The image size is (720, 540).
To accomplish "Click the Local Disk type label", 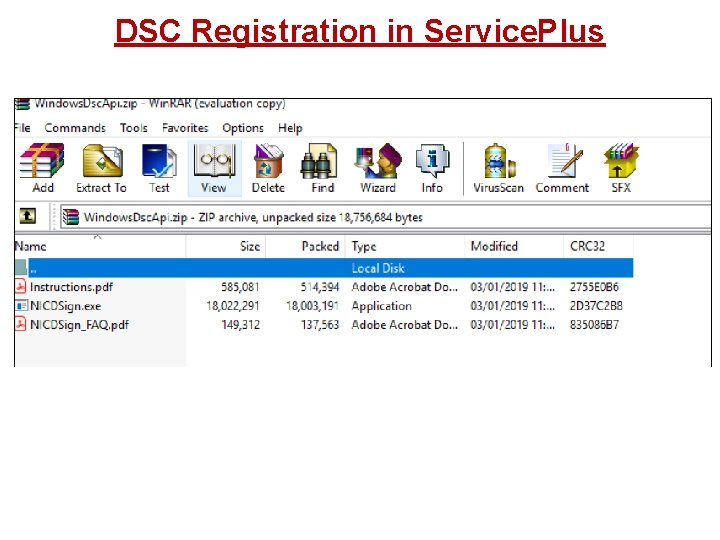I will click(x=378, y=268).
